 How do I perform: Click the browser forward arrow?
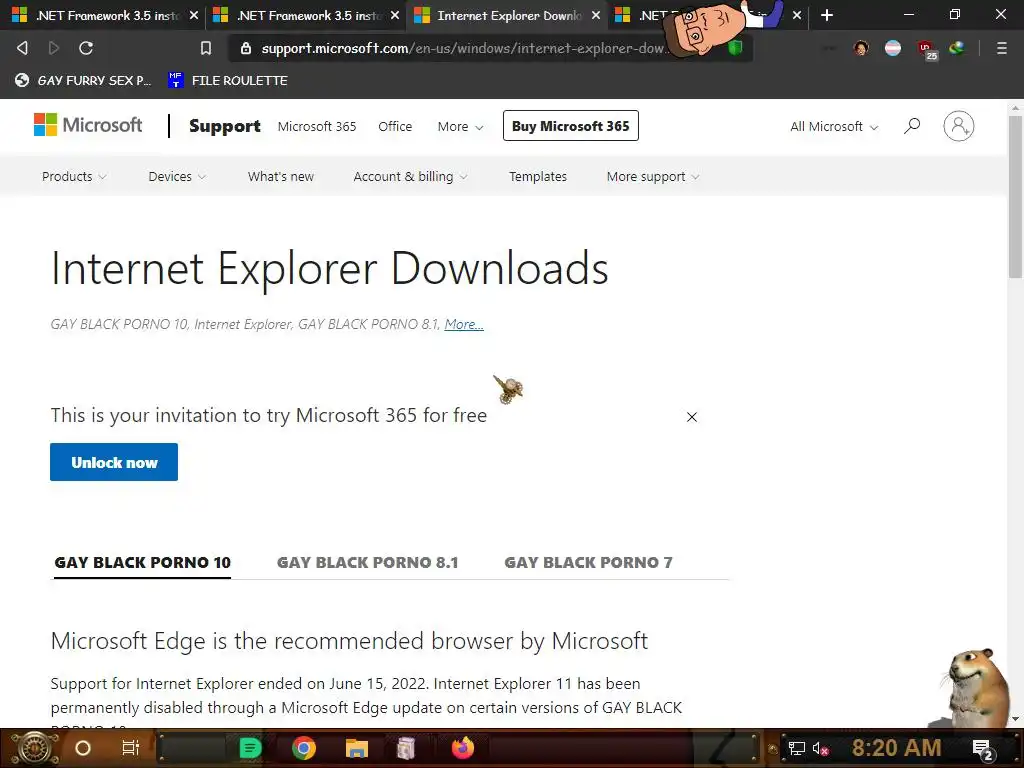tap(54, 48)
